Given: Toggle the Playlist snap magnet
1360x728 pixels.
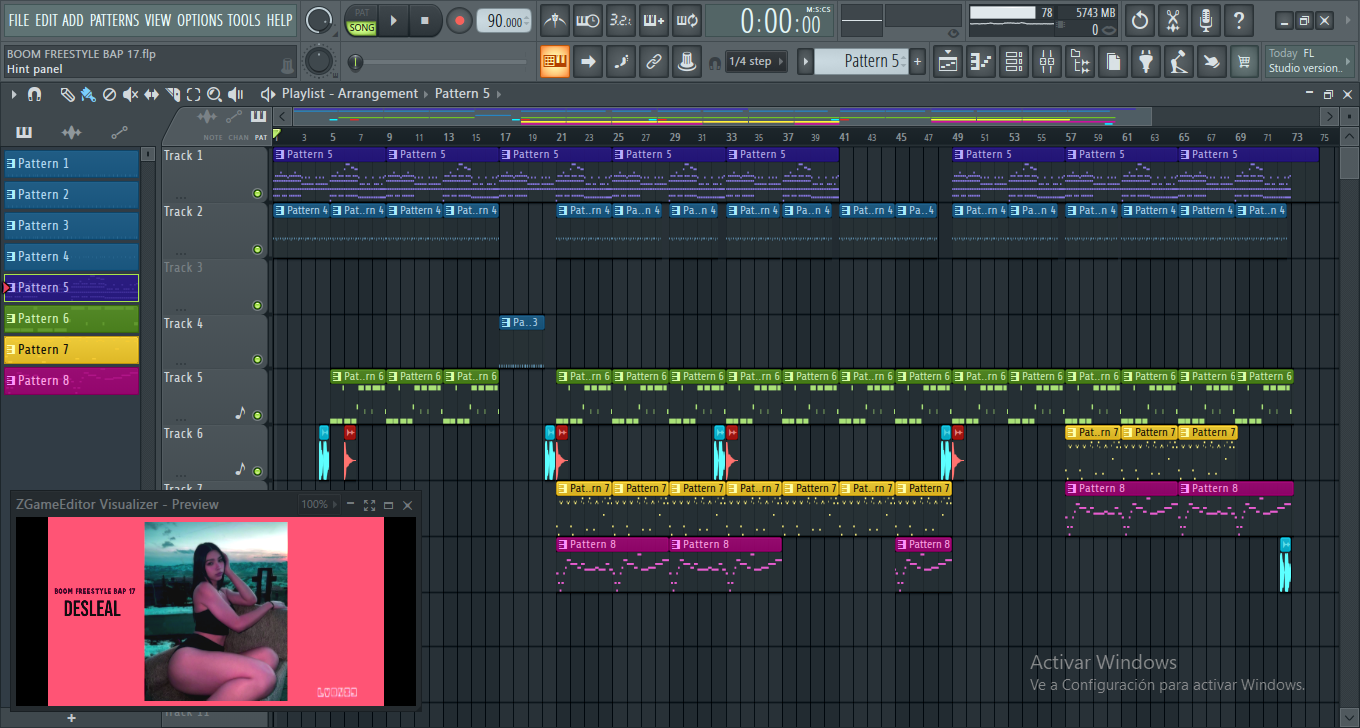Looking at the screenshot, I should [34, 94].
